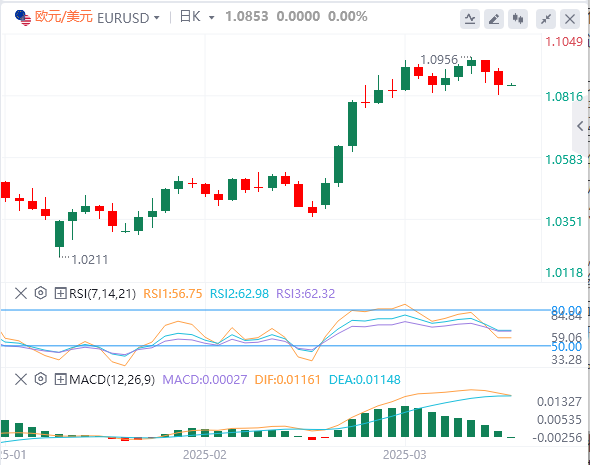The height and width of the screenshot is (465, 590).
Task: Click the 1.1049 price axis label
Action: coord(564,42)
